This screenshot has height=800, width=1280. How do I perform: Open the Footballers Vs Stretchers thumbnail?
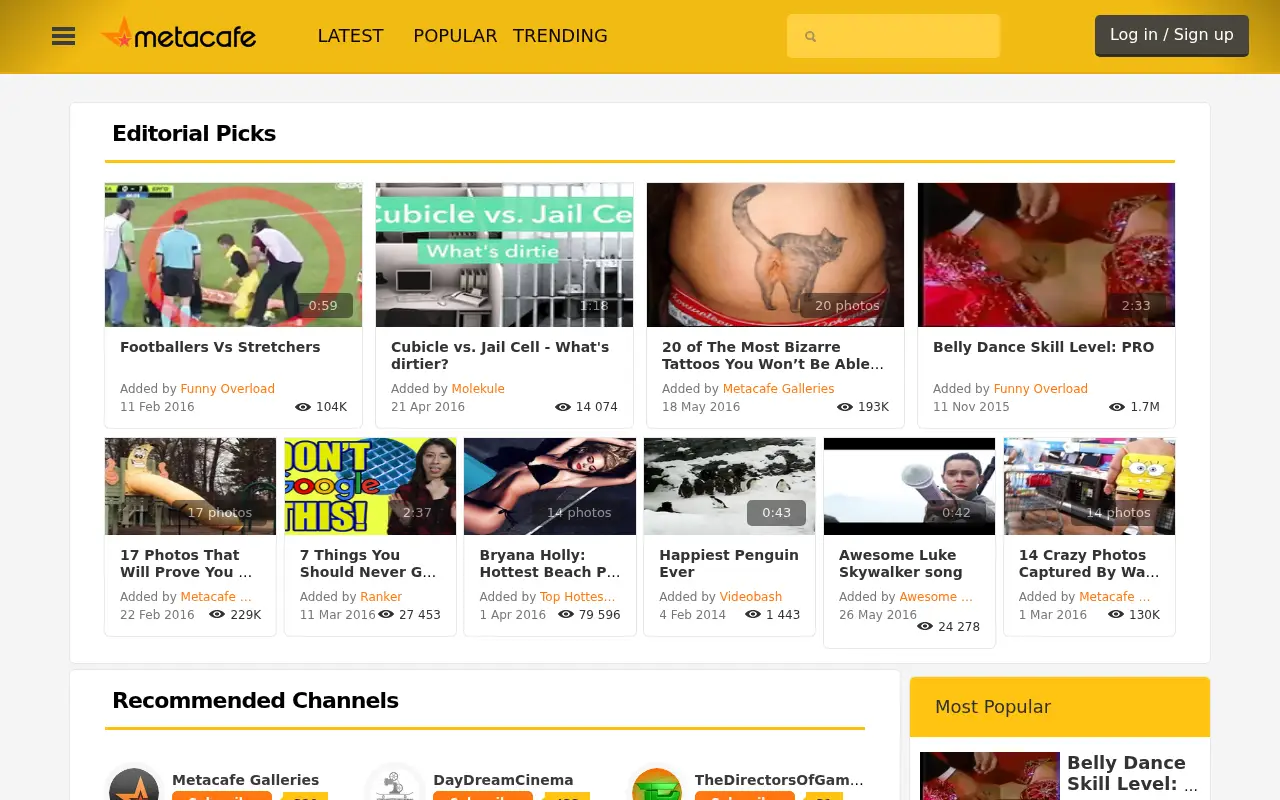233,255
